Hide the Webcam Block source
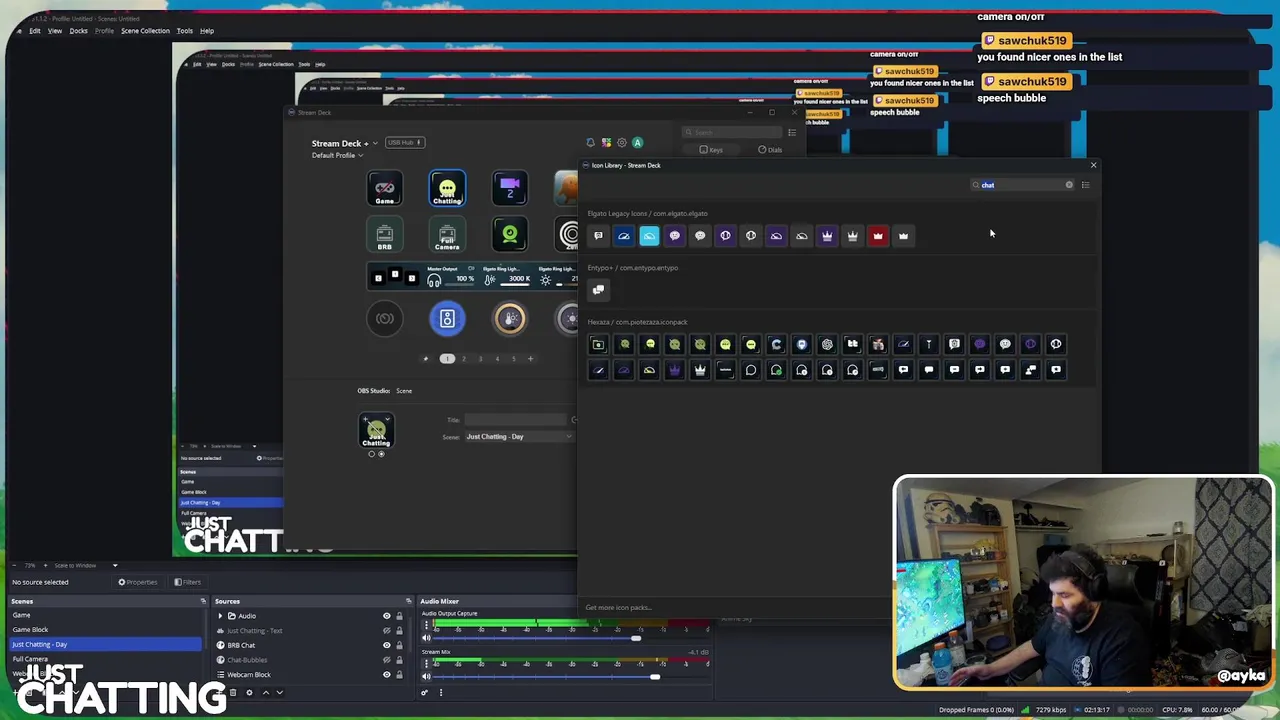 pyautogui.click(x=387, y=674)
